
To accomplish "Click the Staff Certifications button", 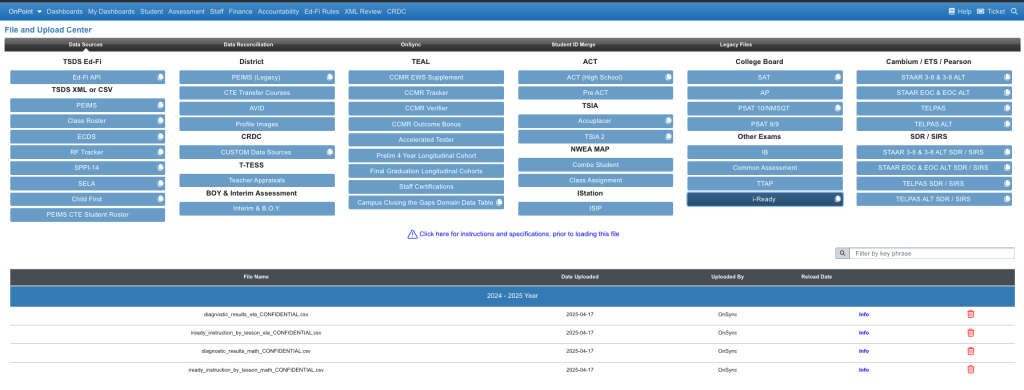I will (x=426, y=187).
